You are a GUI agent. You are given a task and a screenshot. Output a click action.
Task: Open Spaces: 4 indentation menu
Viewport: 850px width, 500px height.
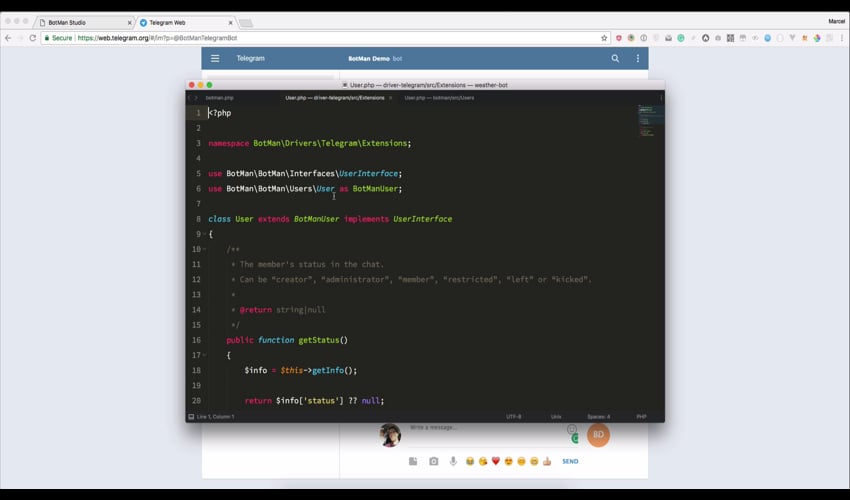pyautogui.click(x=598, y=416)
